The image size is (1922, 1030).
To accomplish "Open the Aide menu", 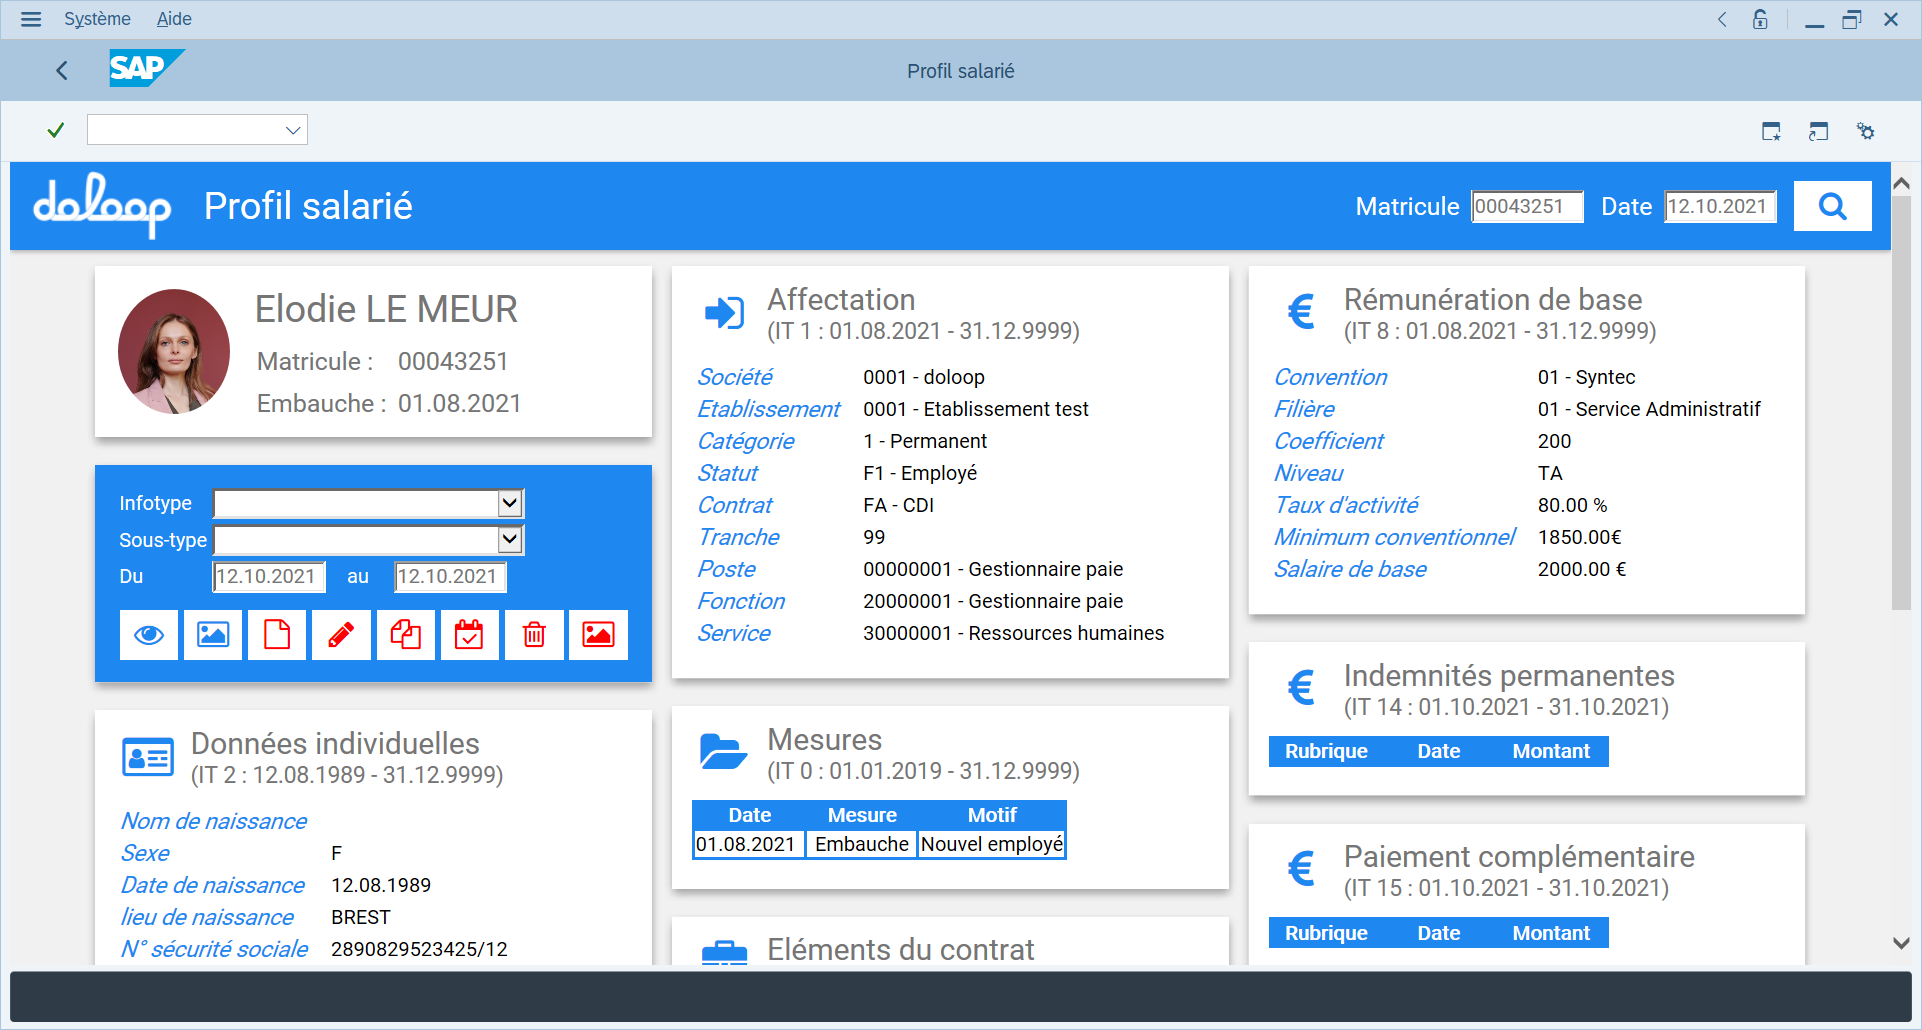I will [x=174, y=19].
